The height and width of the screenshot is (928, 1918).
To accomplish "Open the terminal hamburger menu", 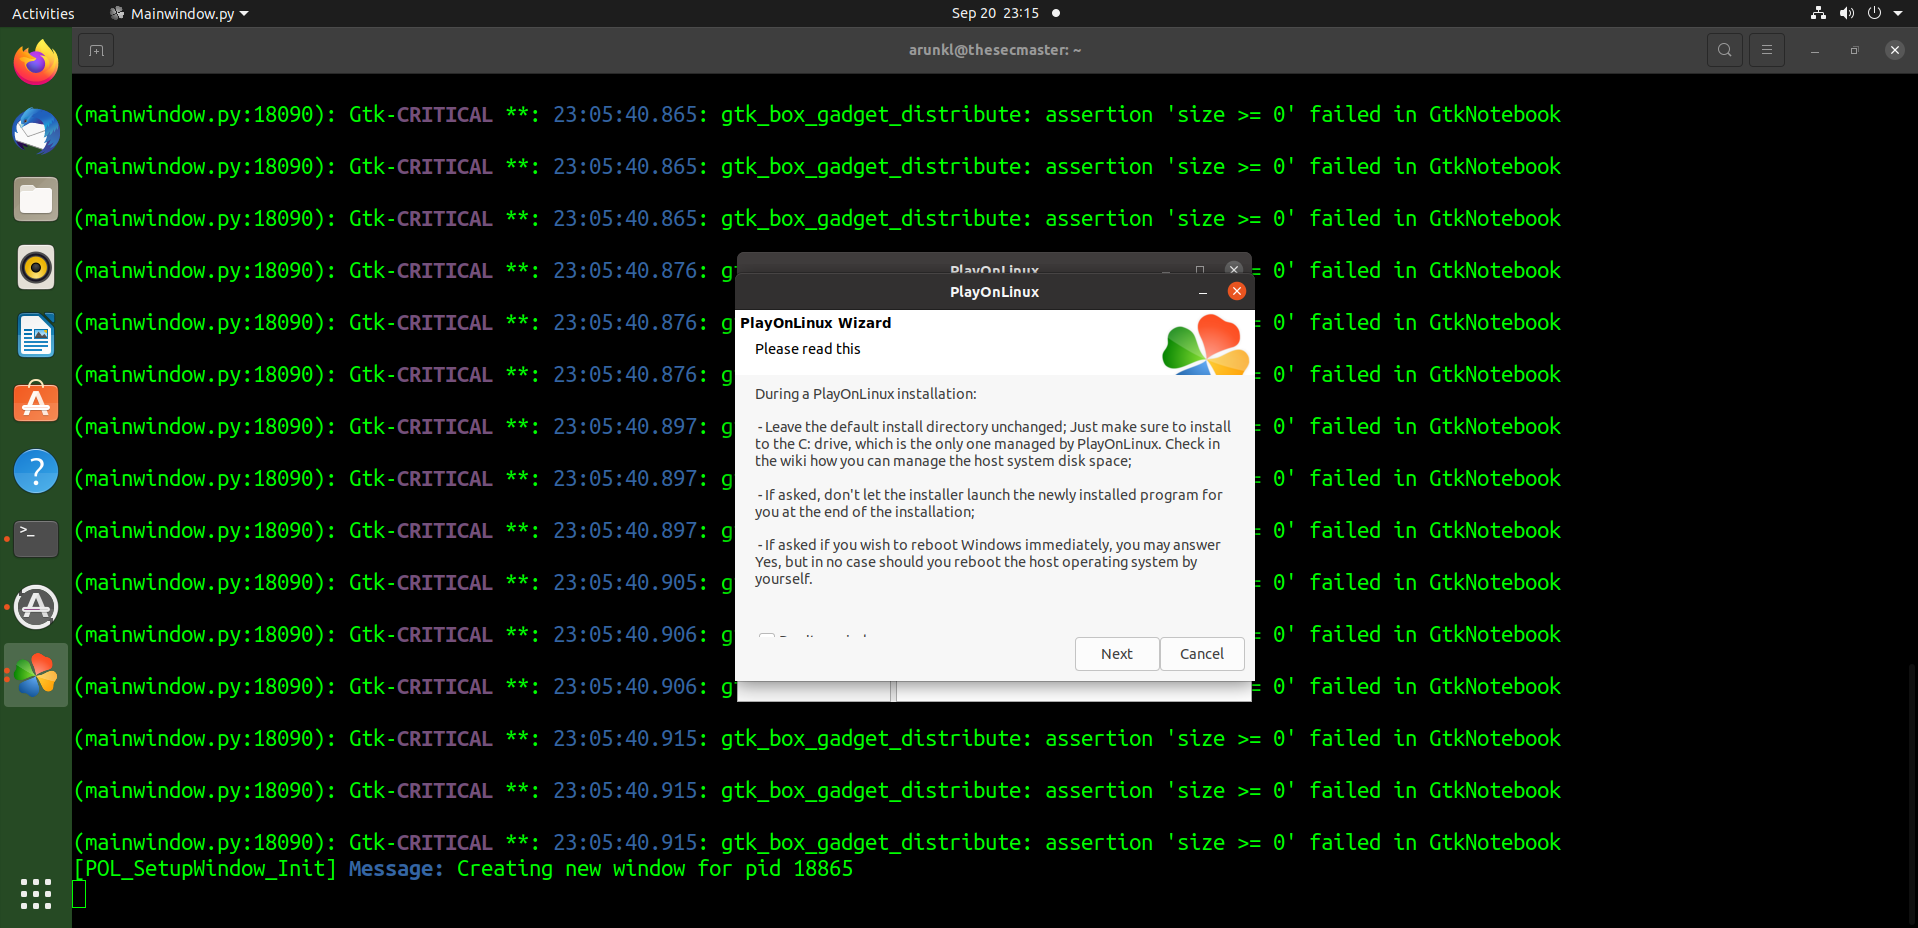I will coord(1767,50).
